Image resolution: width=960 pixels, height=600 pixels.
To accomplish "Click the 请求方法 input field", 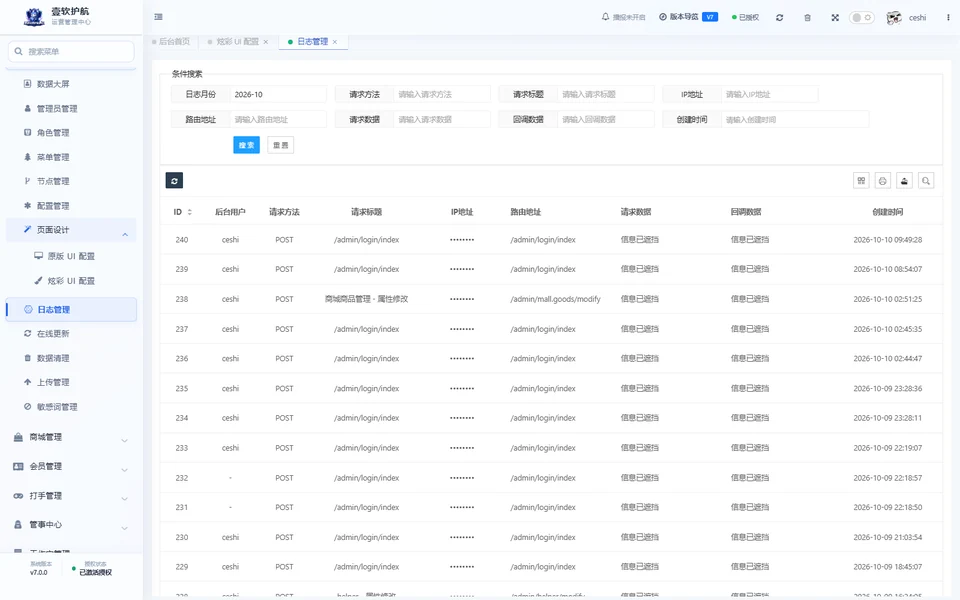I will (x=441, y=94).
